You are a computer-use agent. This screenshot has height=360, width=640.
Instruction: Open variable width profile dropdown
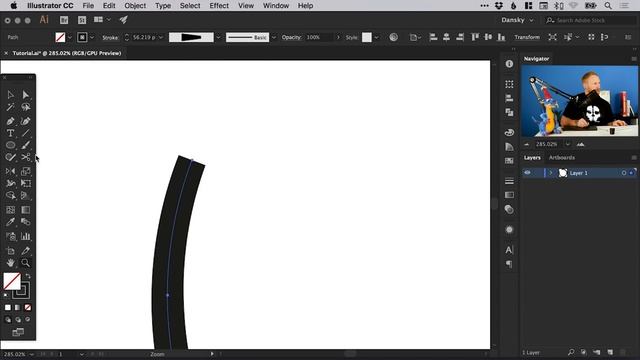218,37
